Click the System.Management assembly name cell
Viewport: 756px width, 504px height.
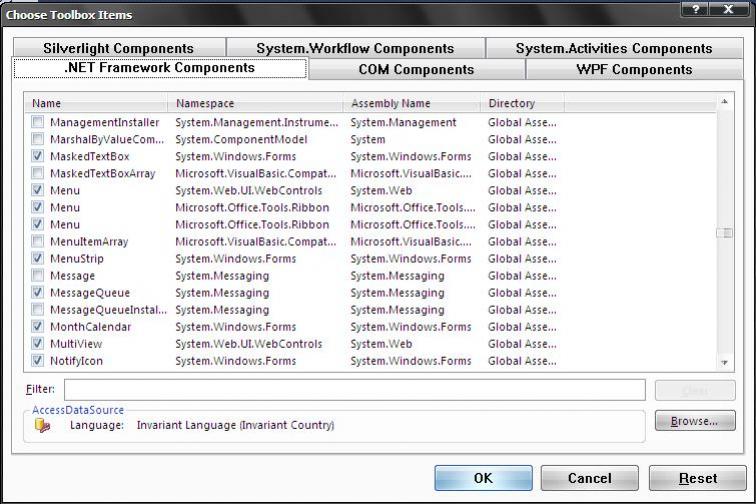tap(403, 122)
